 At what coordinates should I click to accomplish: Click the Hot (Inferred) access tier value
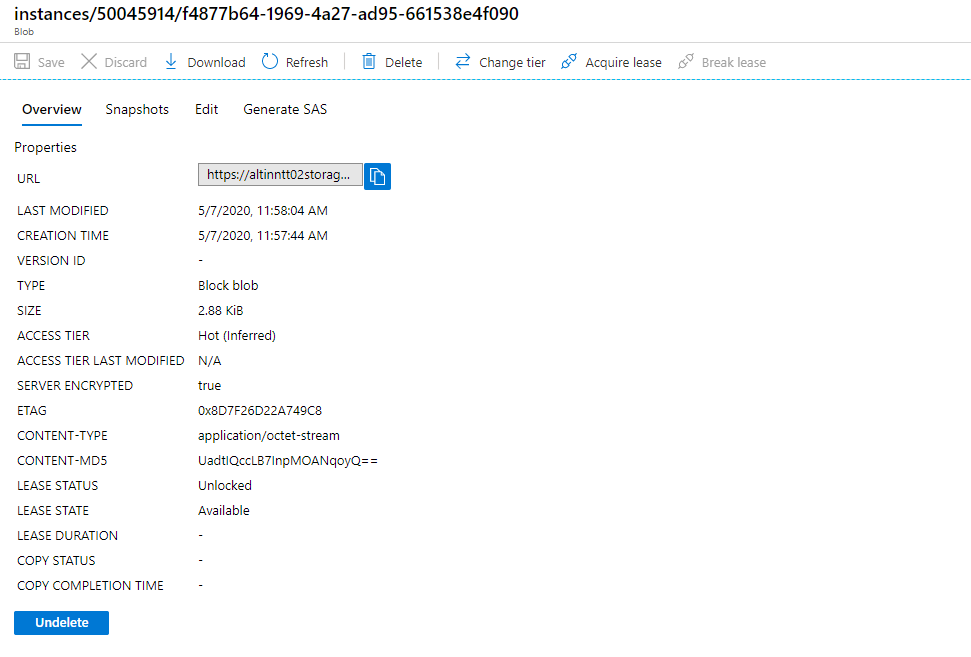(x=237, y=335)
